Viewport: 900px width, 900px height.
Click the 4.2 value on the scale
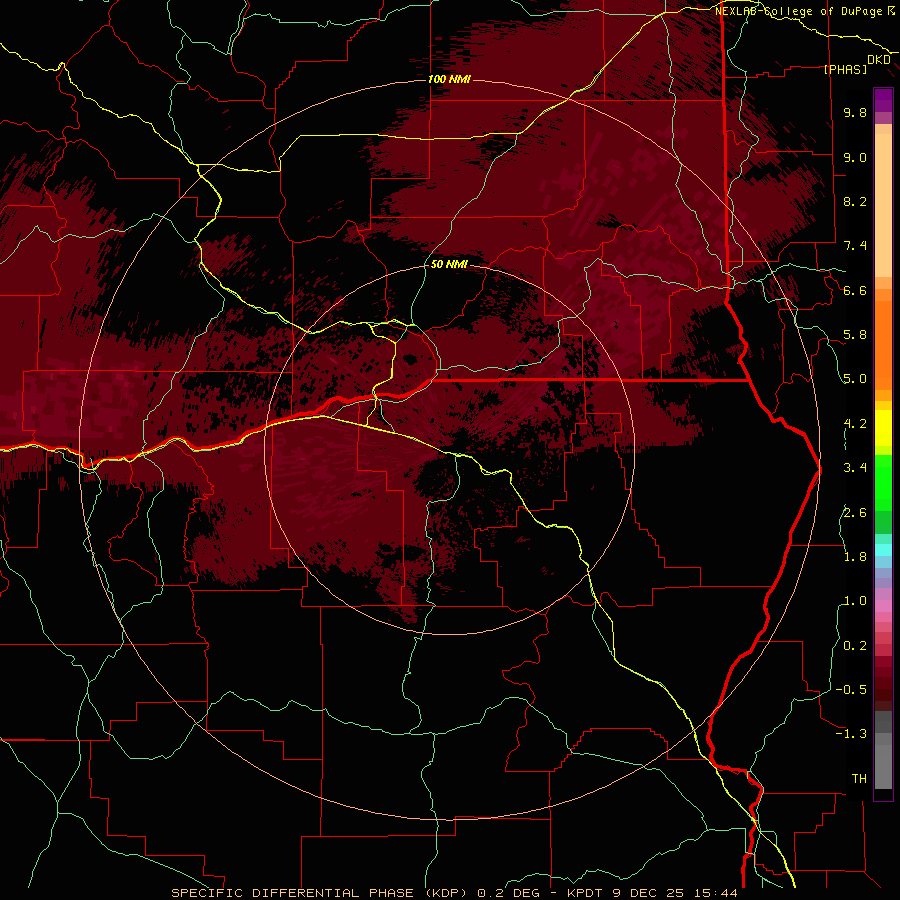click(855, 424)
